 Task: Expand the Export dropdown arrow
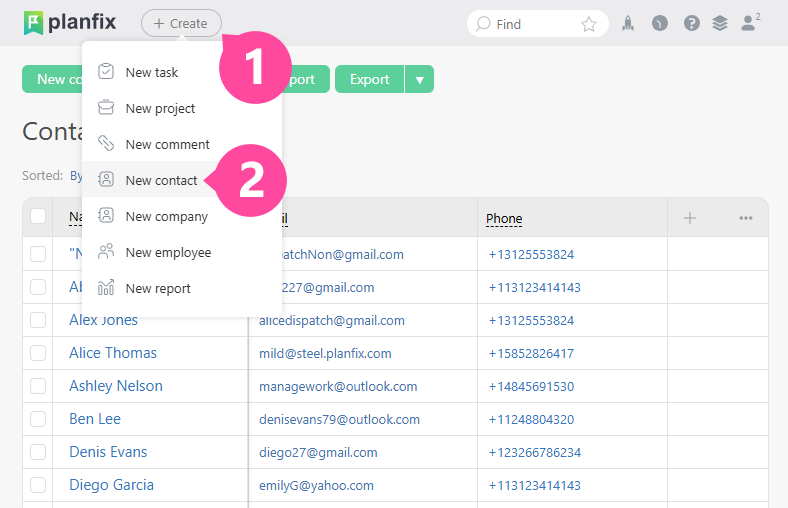[419, 80]
